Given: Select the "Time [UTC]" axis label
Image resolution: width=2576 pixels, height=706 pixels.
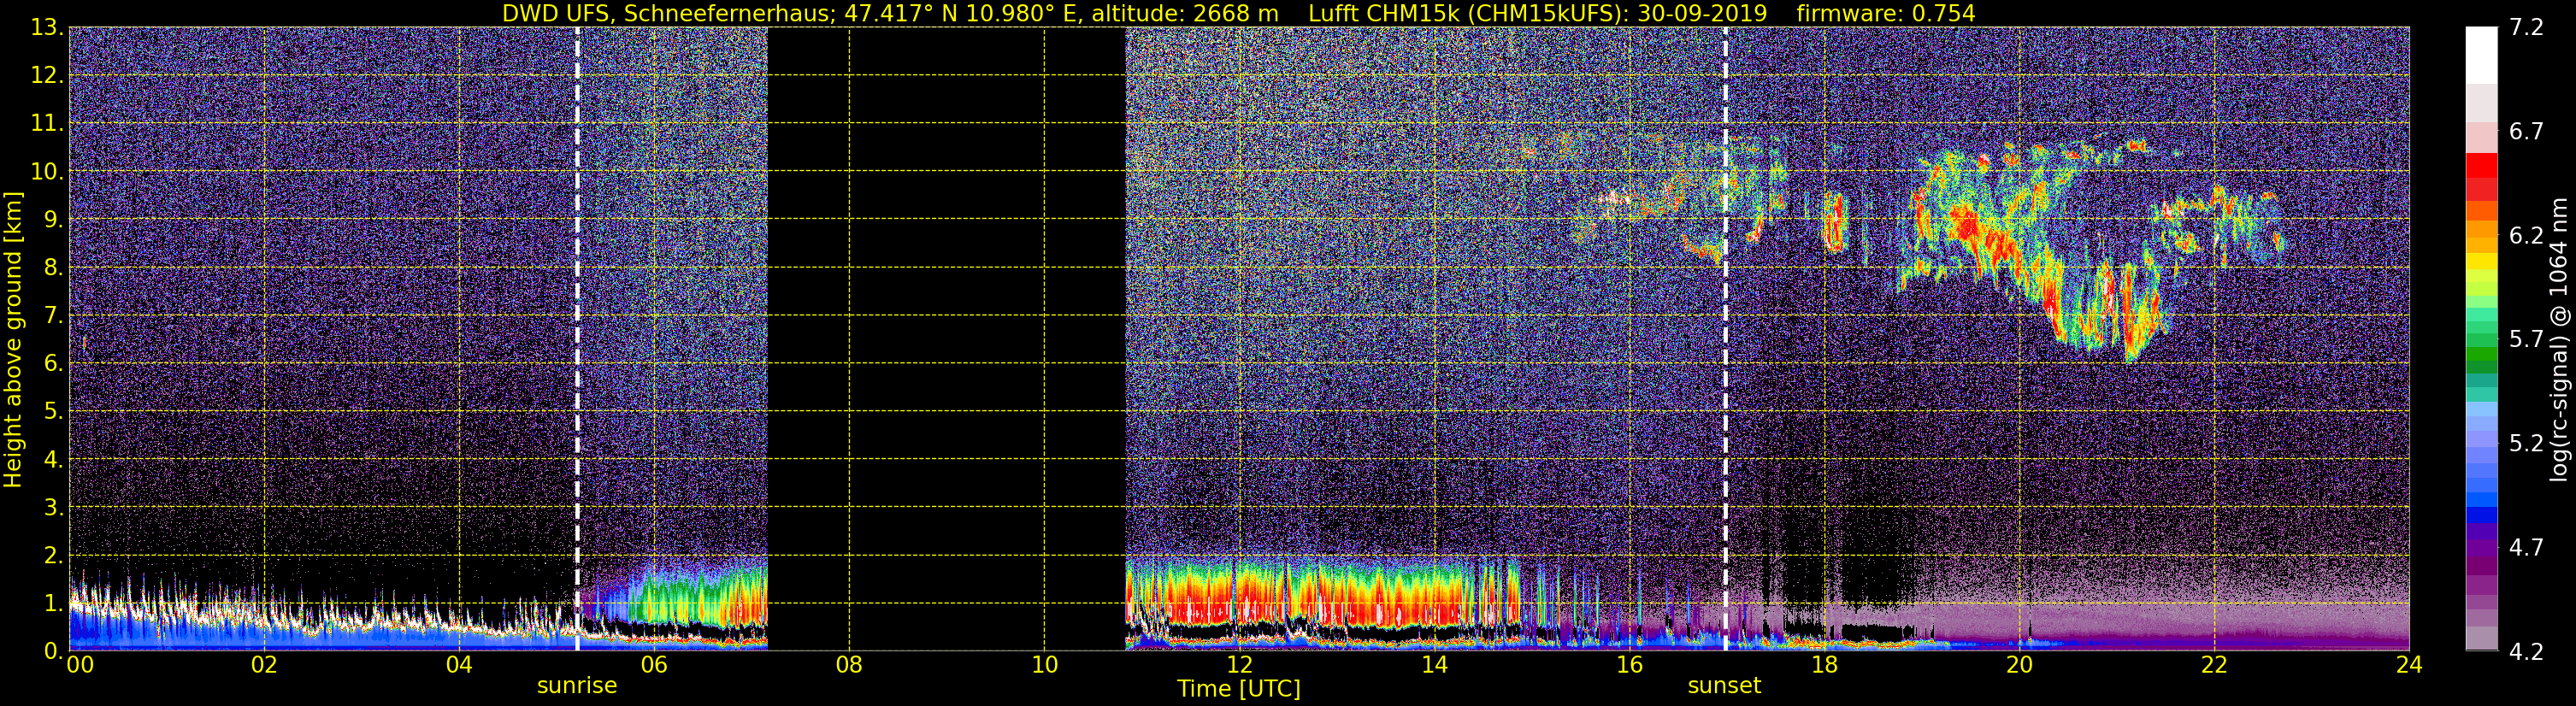Looking at the screenshot, I should [x=1239, y=689].
